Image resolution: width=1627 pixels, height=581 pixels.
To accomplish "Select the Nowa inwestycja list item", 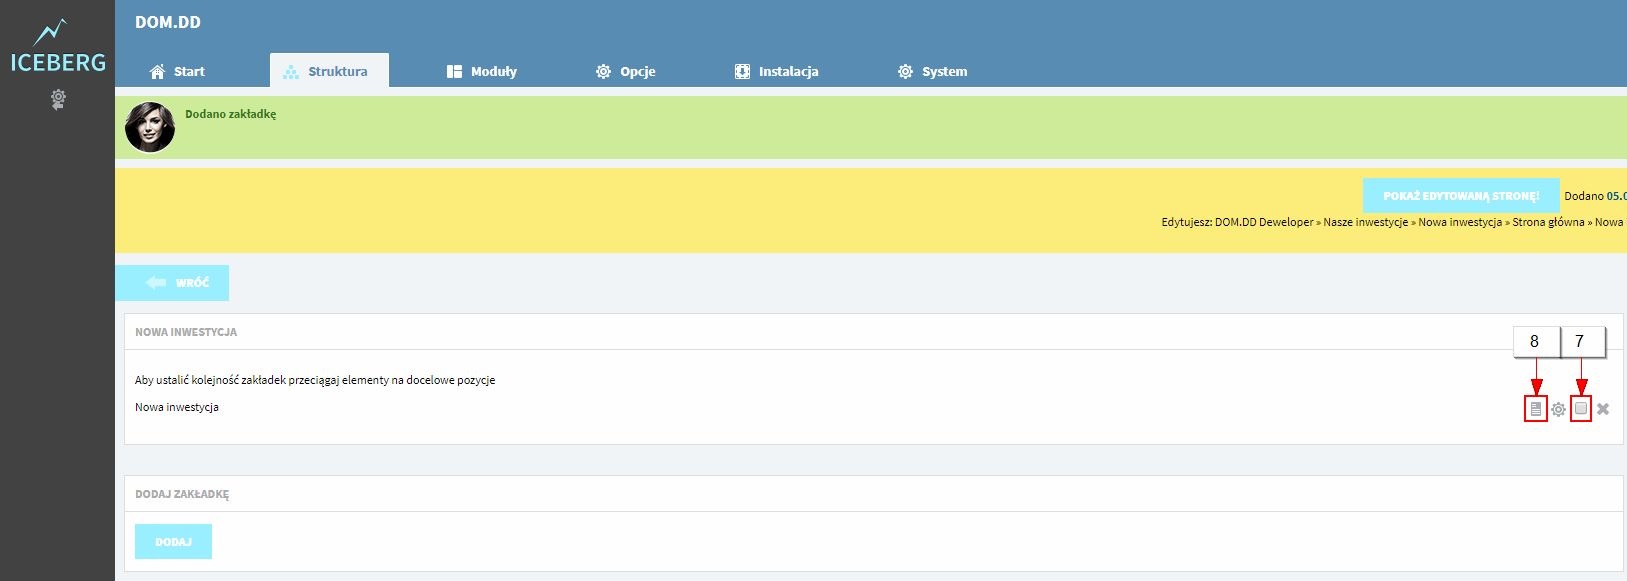I will coord(177,407).
